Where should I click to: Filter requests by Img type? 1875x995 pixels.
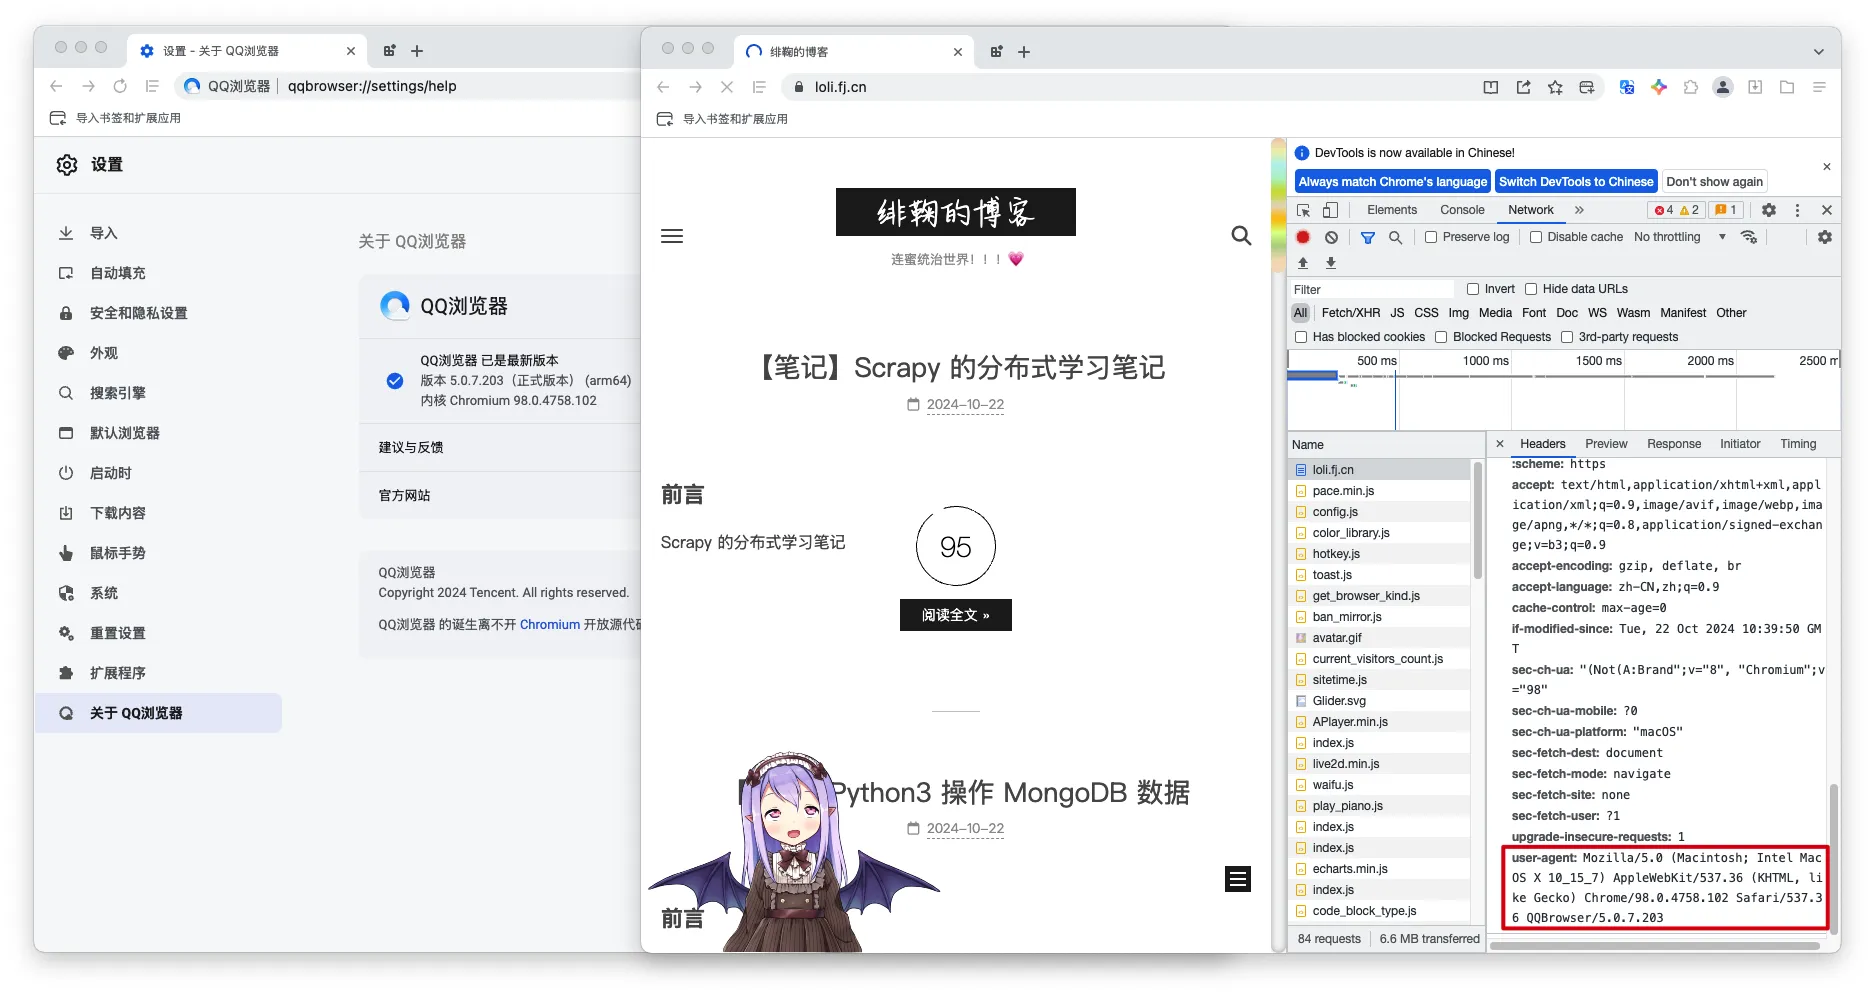click(1459, 313)
